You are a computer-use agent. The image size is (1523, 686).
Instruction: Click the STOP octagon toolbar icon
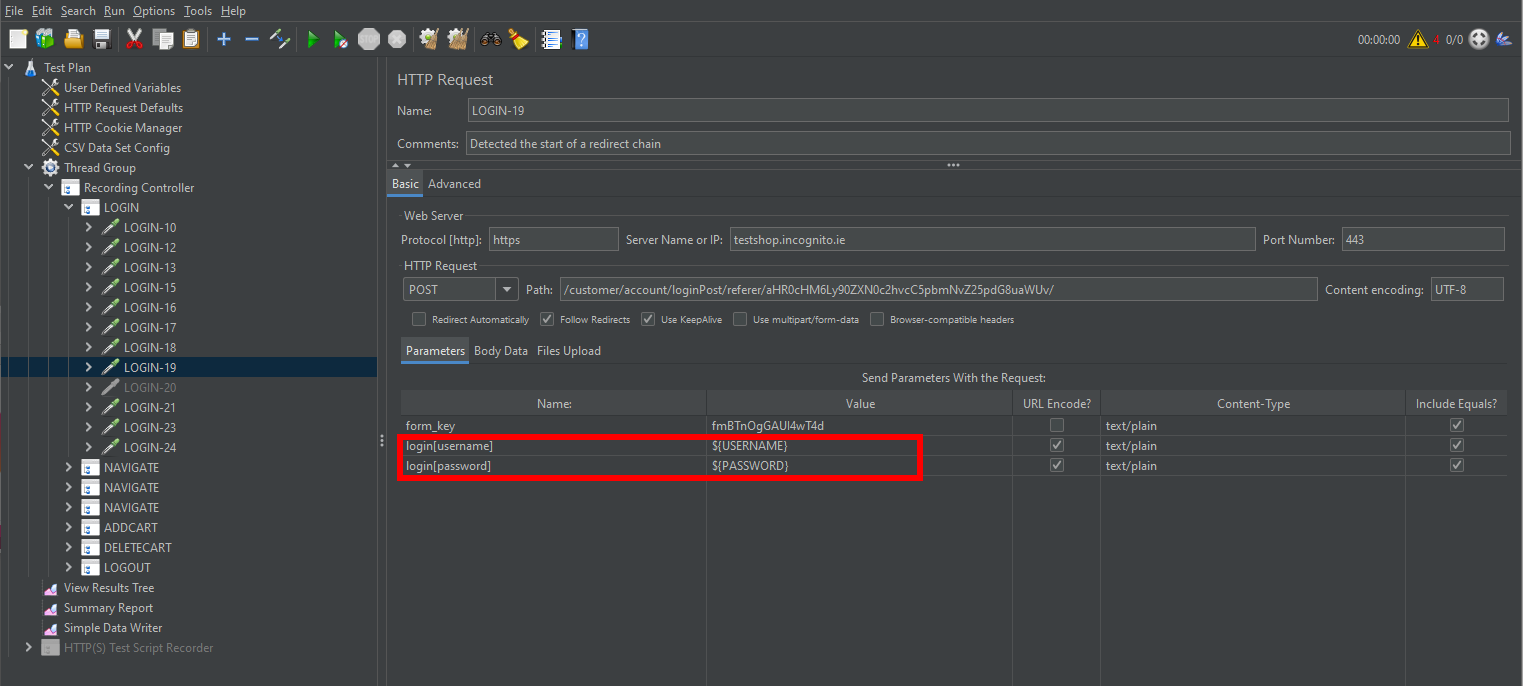[x=369, y=39]
